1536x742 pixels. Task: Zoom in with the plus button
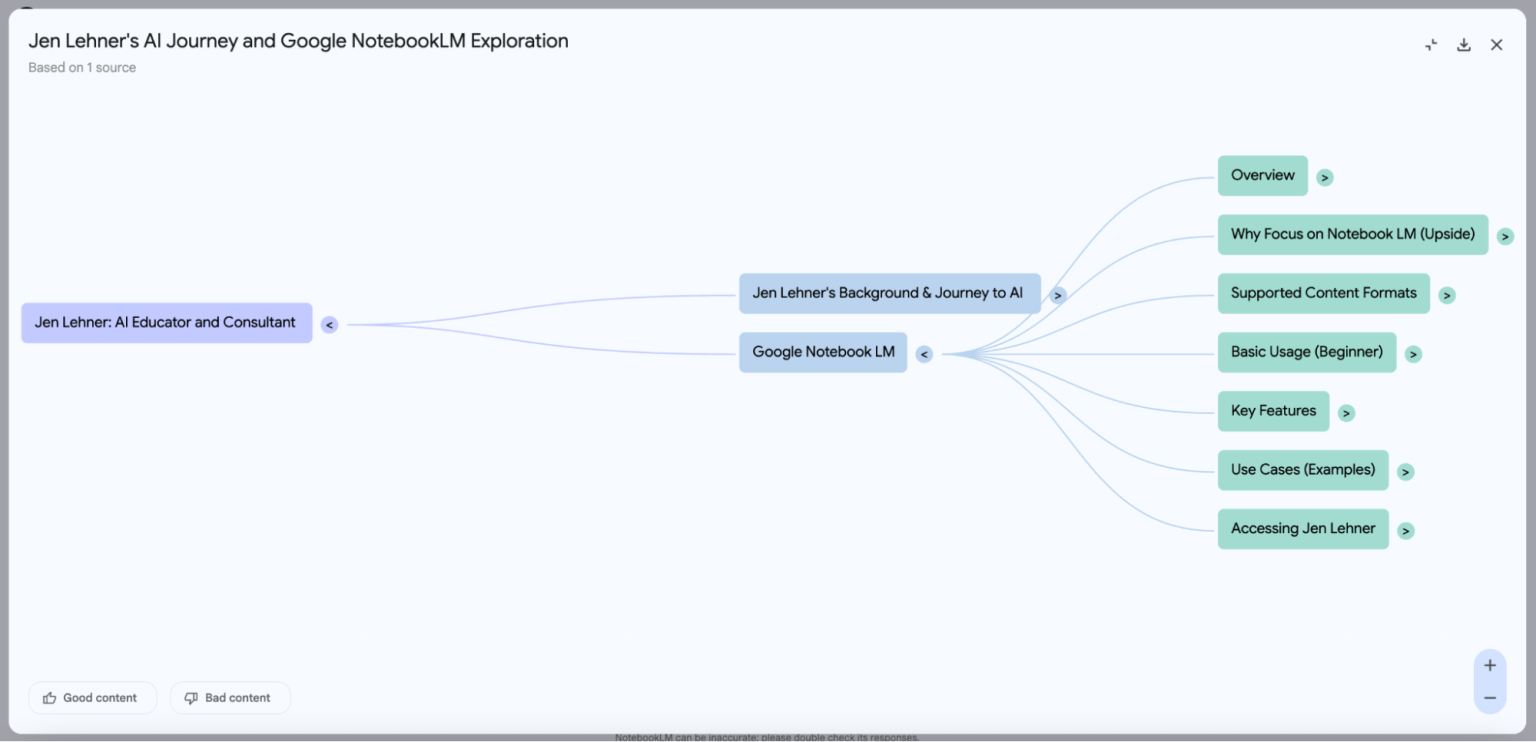(1490, 666)
